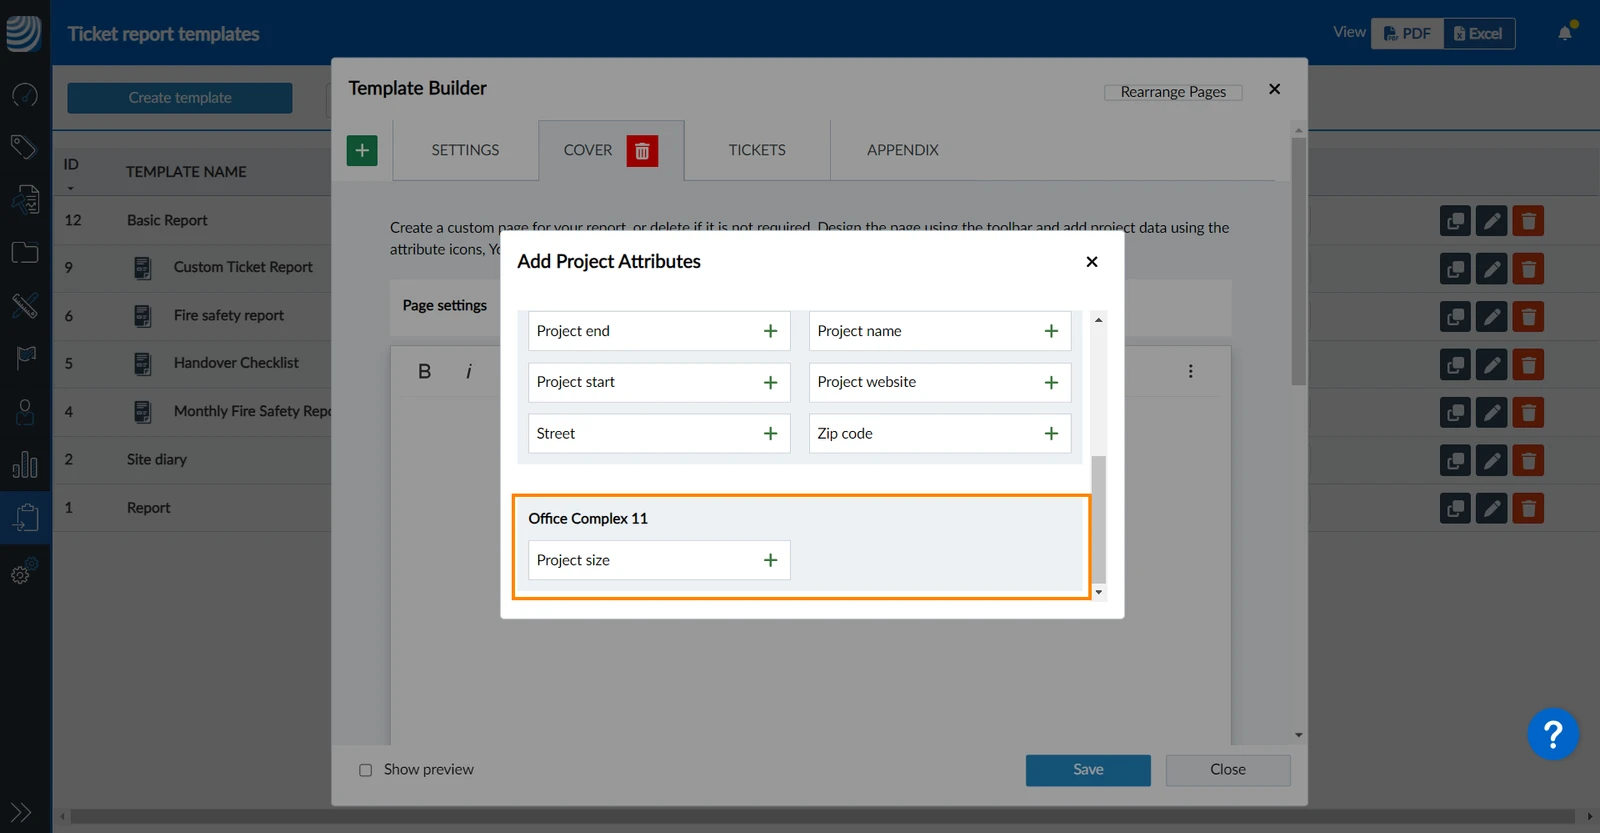
Task: Click the attributes dialog scrollbar down arrow
Action: (1099, 592)
